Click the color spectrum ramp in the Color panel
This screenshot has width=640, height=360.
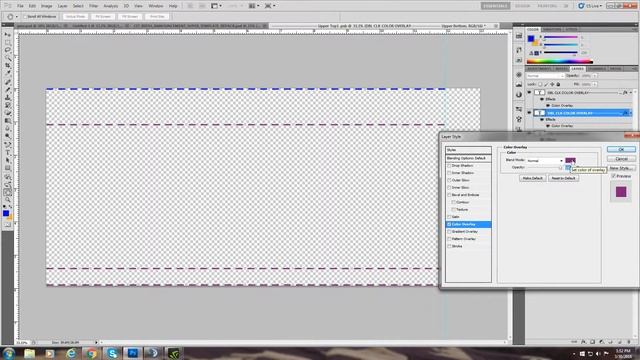(559, 62)
